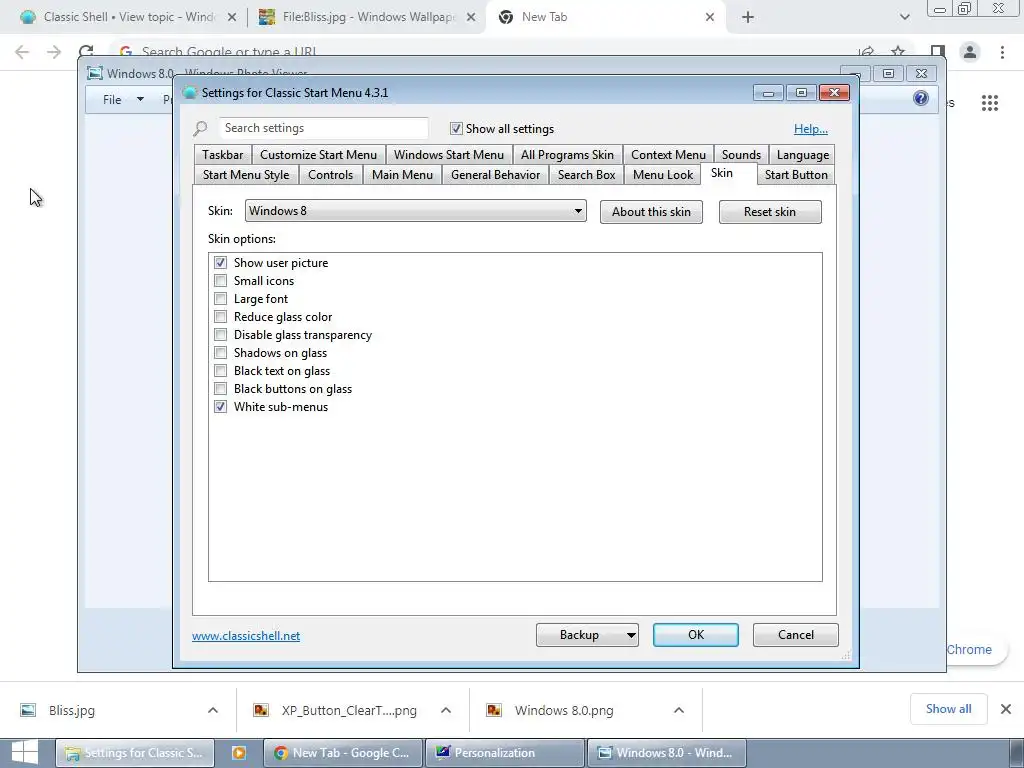Expand Bliss.jpg download options chevron

click(x=213, y=710)
